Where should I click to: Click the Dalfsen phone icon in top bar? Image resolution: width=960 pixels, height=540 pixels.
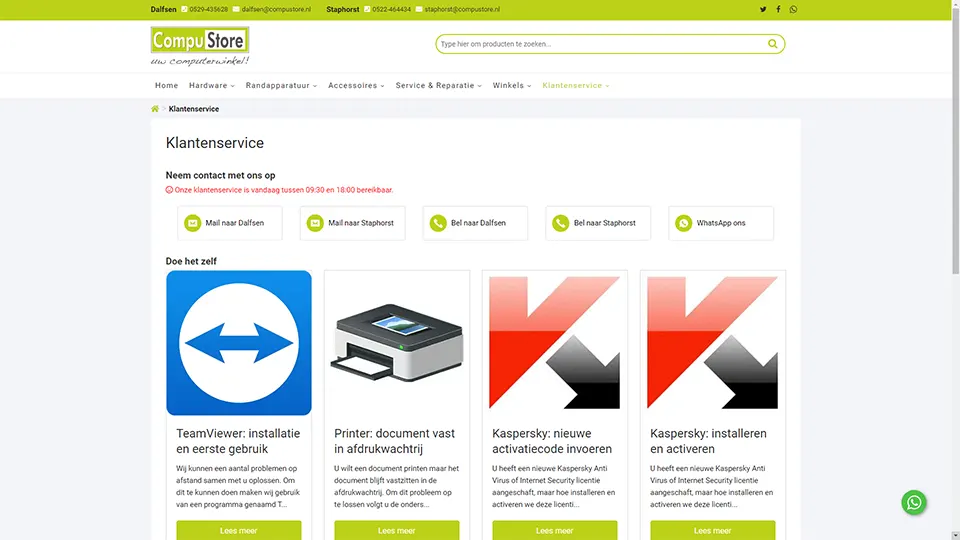tap(184, 9)
